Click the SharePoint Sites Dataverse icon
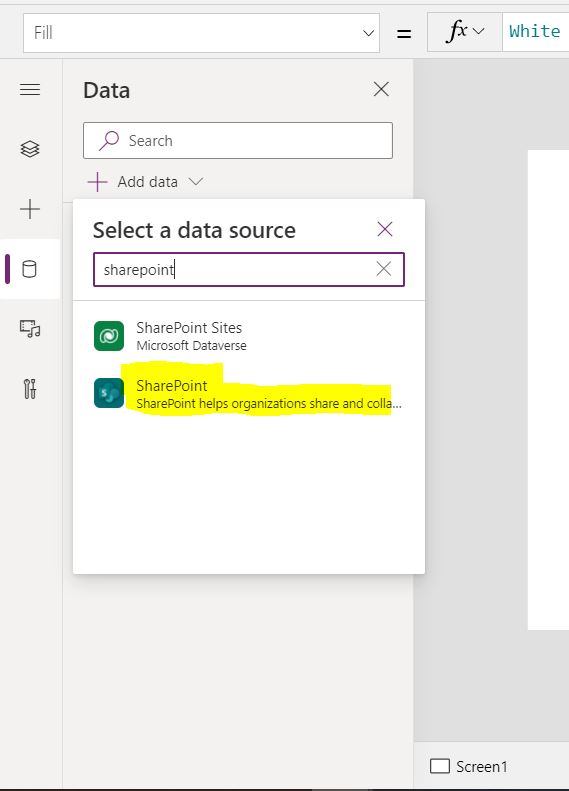This screenshot has width=569, height=791. coord(109,335)
